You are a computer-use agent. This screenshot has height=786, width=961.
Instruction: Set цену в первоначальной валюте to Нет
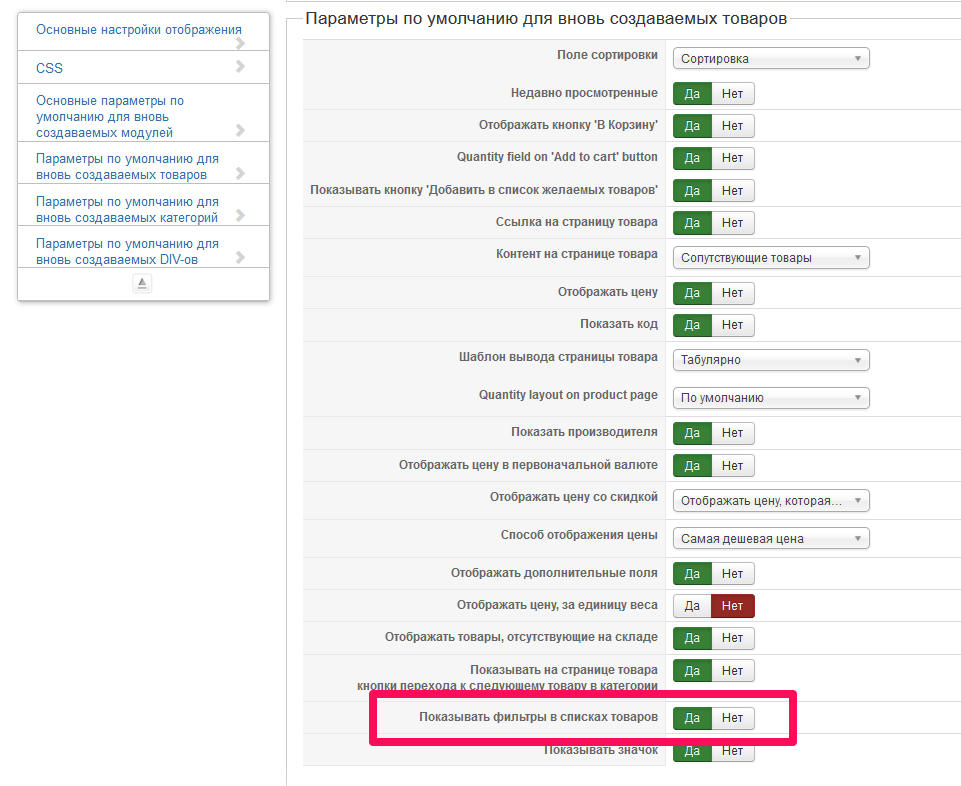(x=732, y=465)
